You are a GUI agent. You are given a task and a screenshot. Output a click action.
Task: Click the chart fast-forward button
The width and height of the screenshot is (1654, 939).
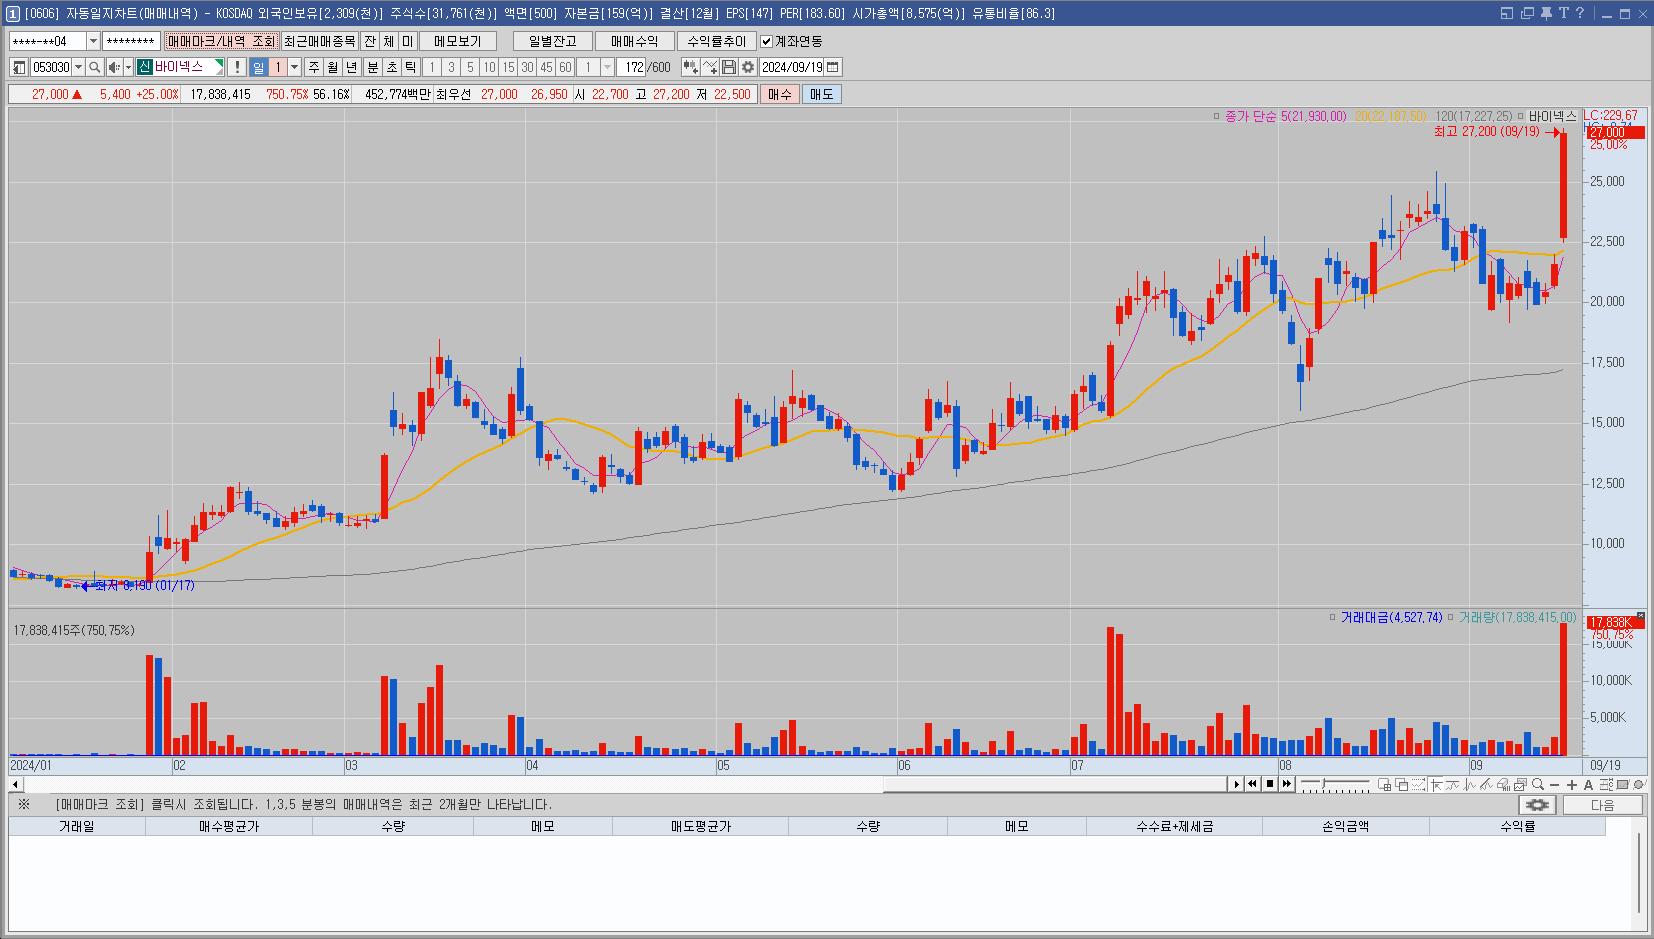point(1287,785)
